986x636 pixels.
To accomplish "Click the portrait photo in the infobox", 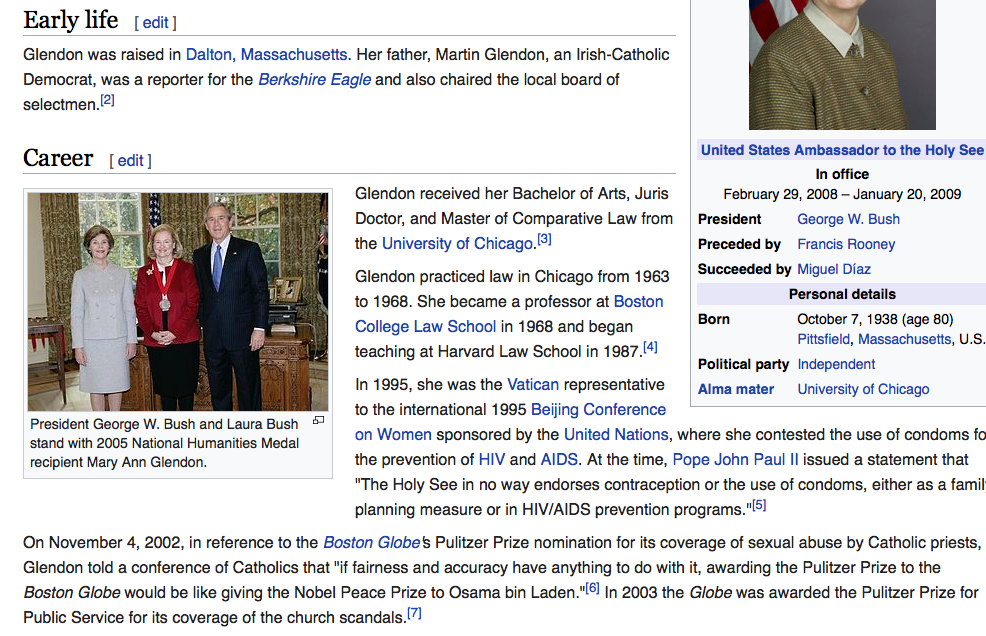I will 842,64.
